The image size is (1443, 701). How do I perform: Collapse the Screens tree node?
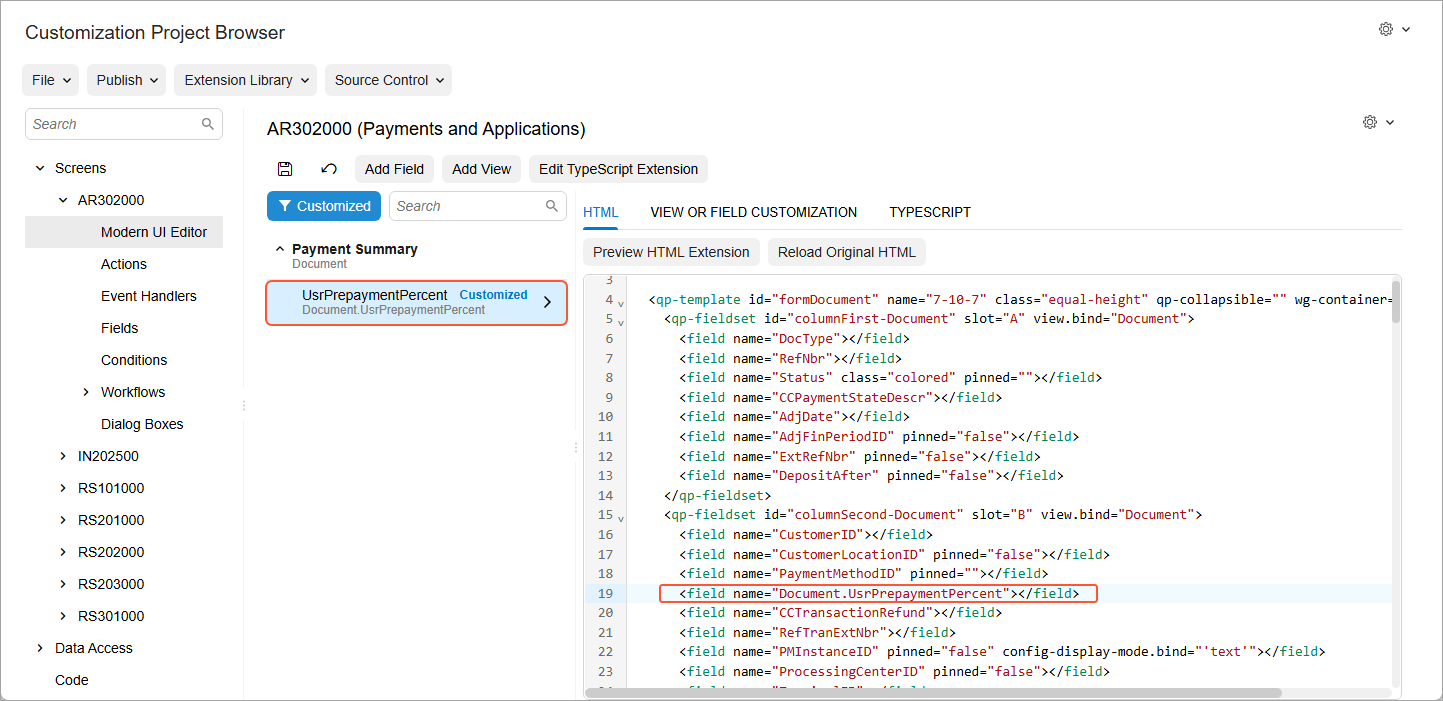click(x=40, y=168)
